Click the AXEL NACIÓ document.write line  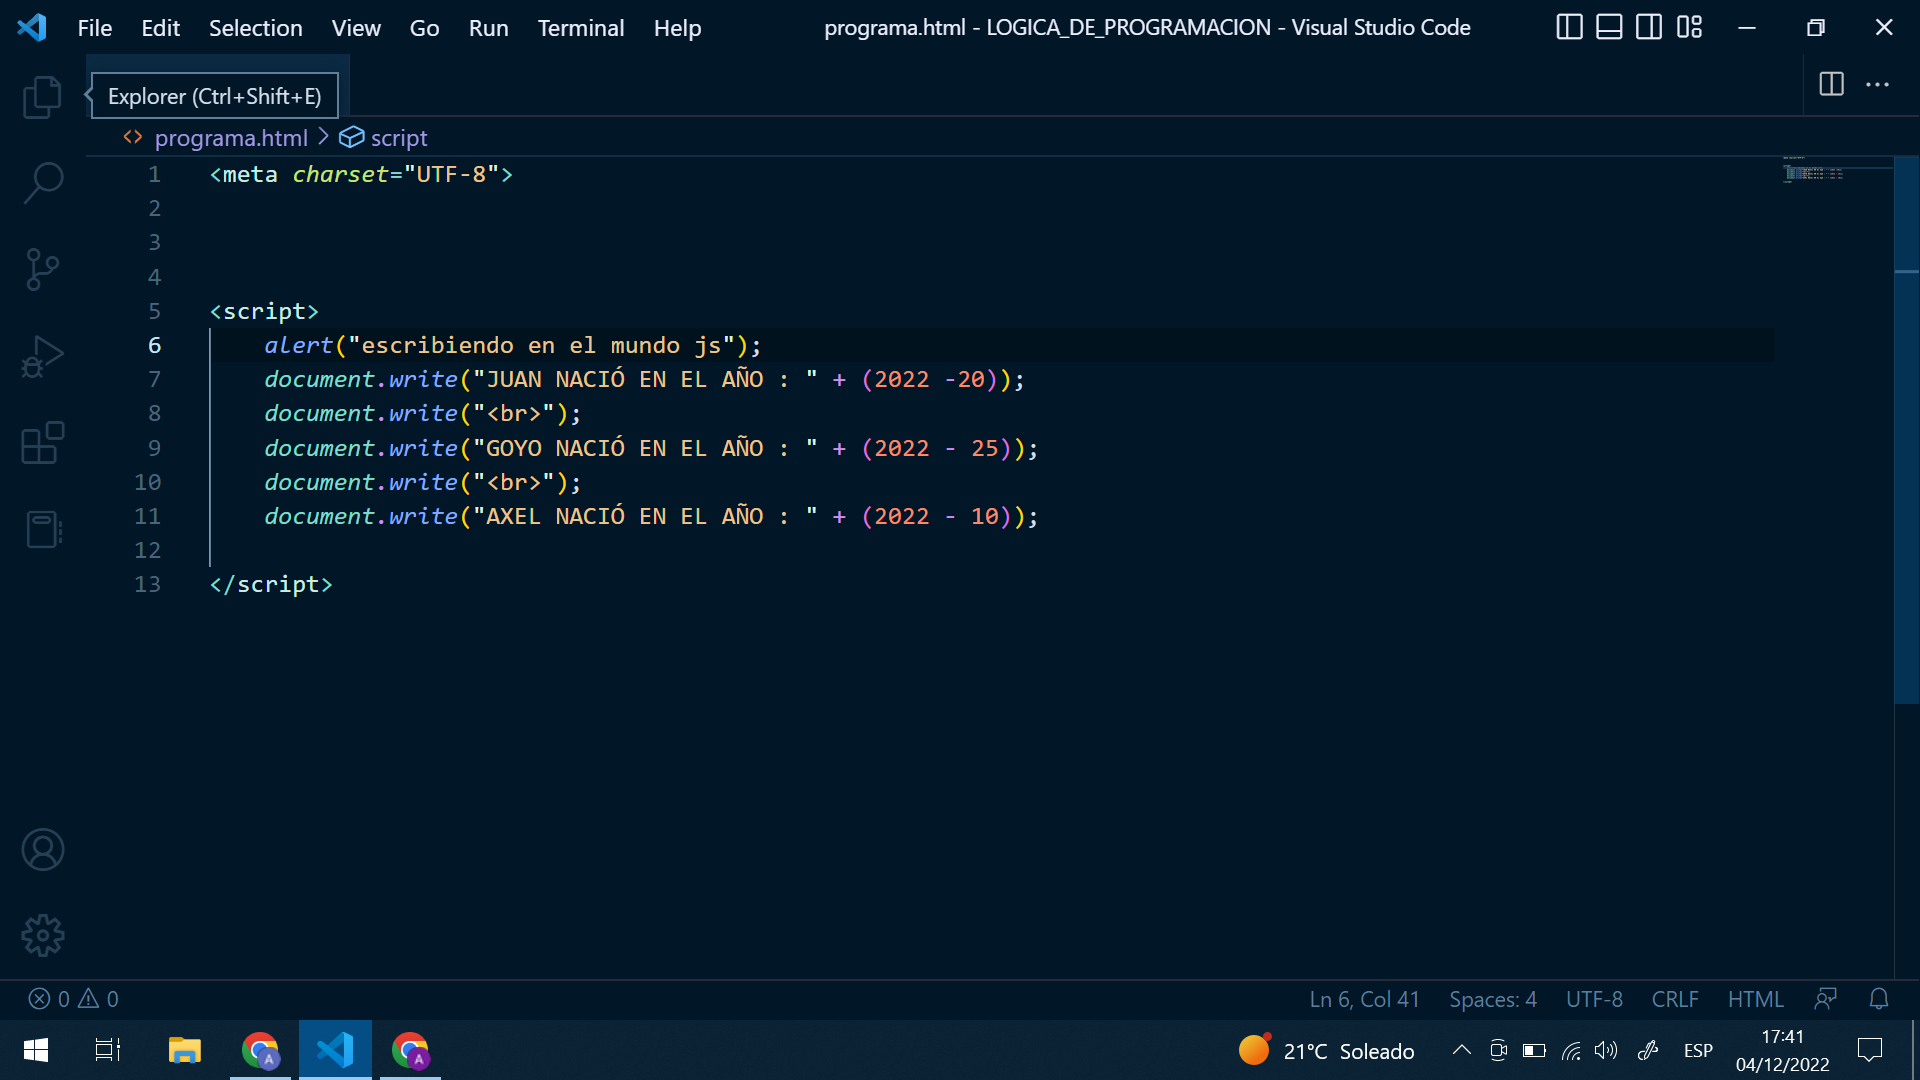651,516
